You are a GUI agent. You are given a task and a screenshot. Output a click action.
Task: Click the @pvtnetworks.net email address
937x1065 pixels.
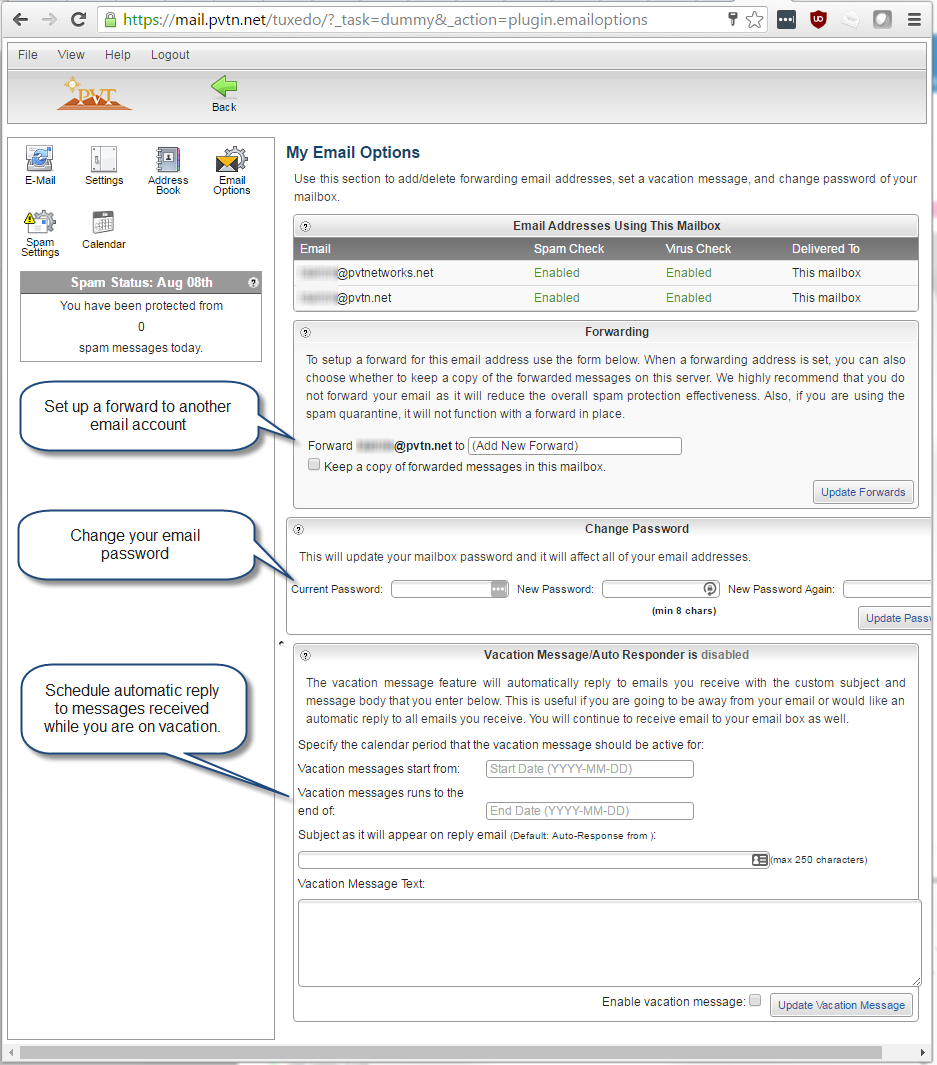point(367,273)
